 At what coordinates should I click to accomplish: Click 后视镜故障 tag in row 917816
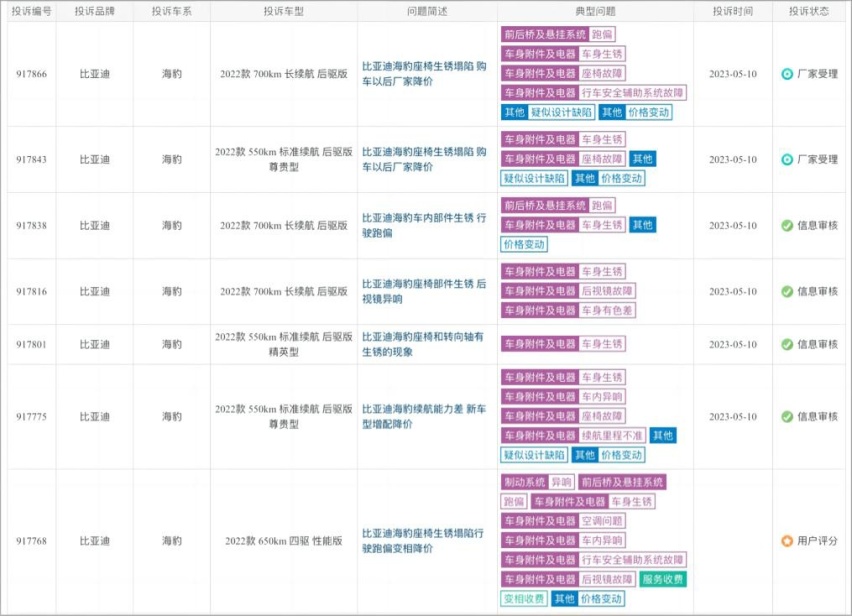[607, 291]
